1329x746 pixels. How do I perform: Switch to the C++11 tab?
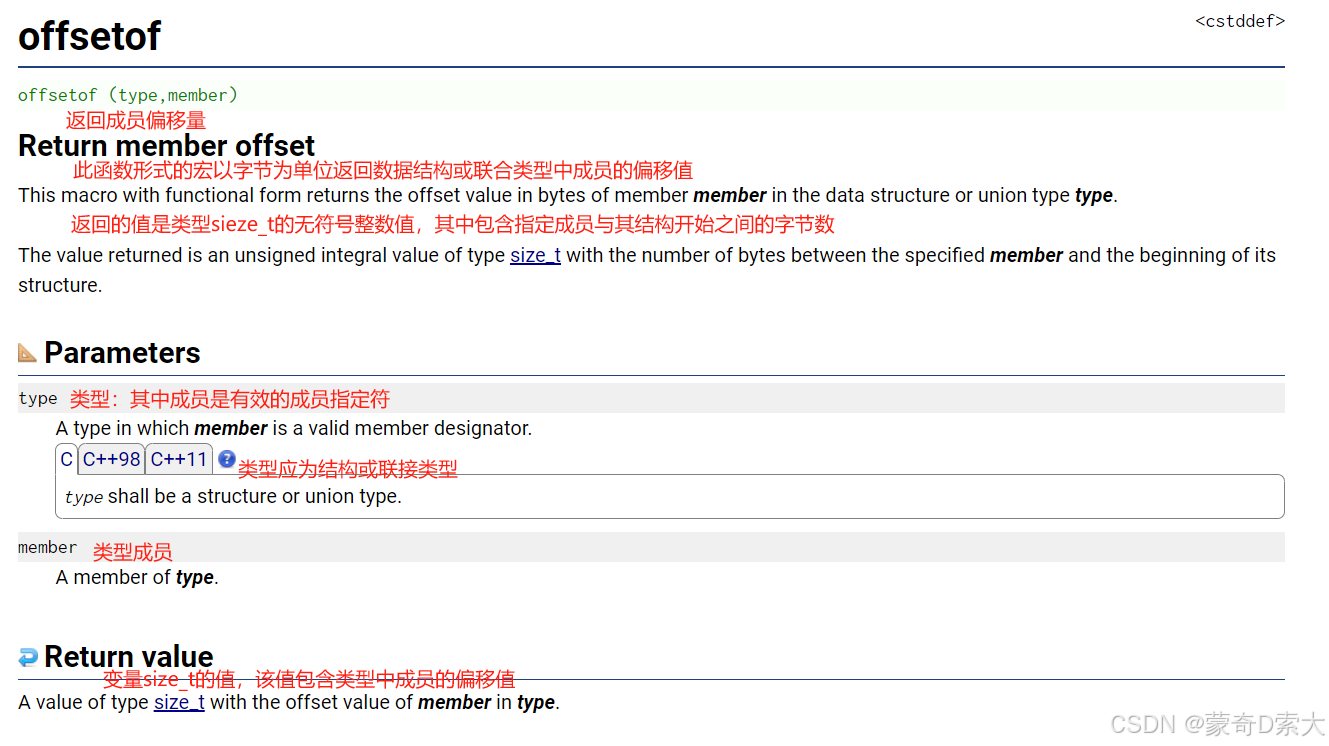tap(179, 460)
